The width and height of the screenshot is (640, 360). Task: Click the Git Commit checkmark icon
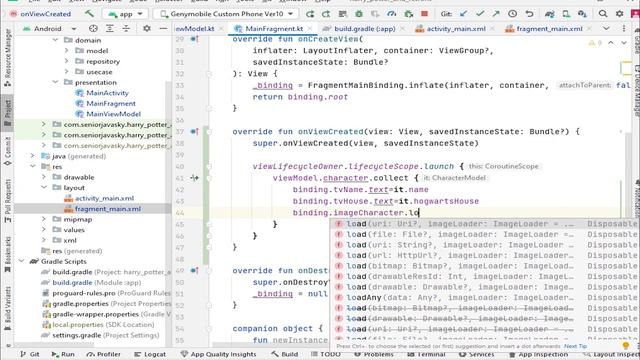tap(480, 14)
